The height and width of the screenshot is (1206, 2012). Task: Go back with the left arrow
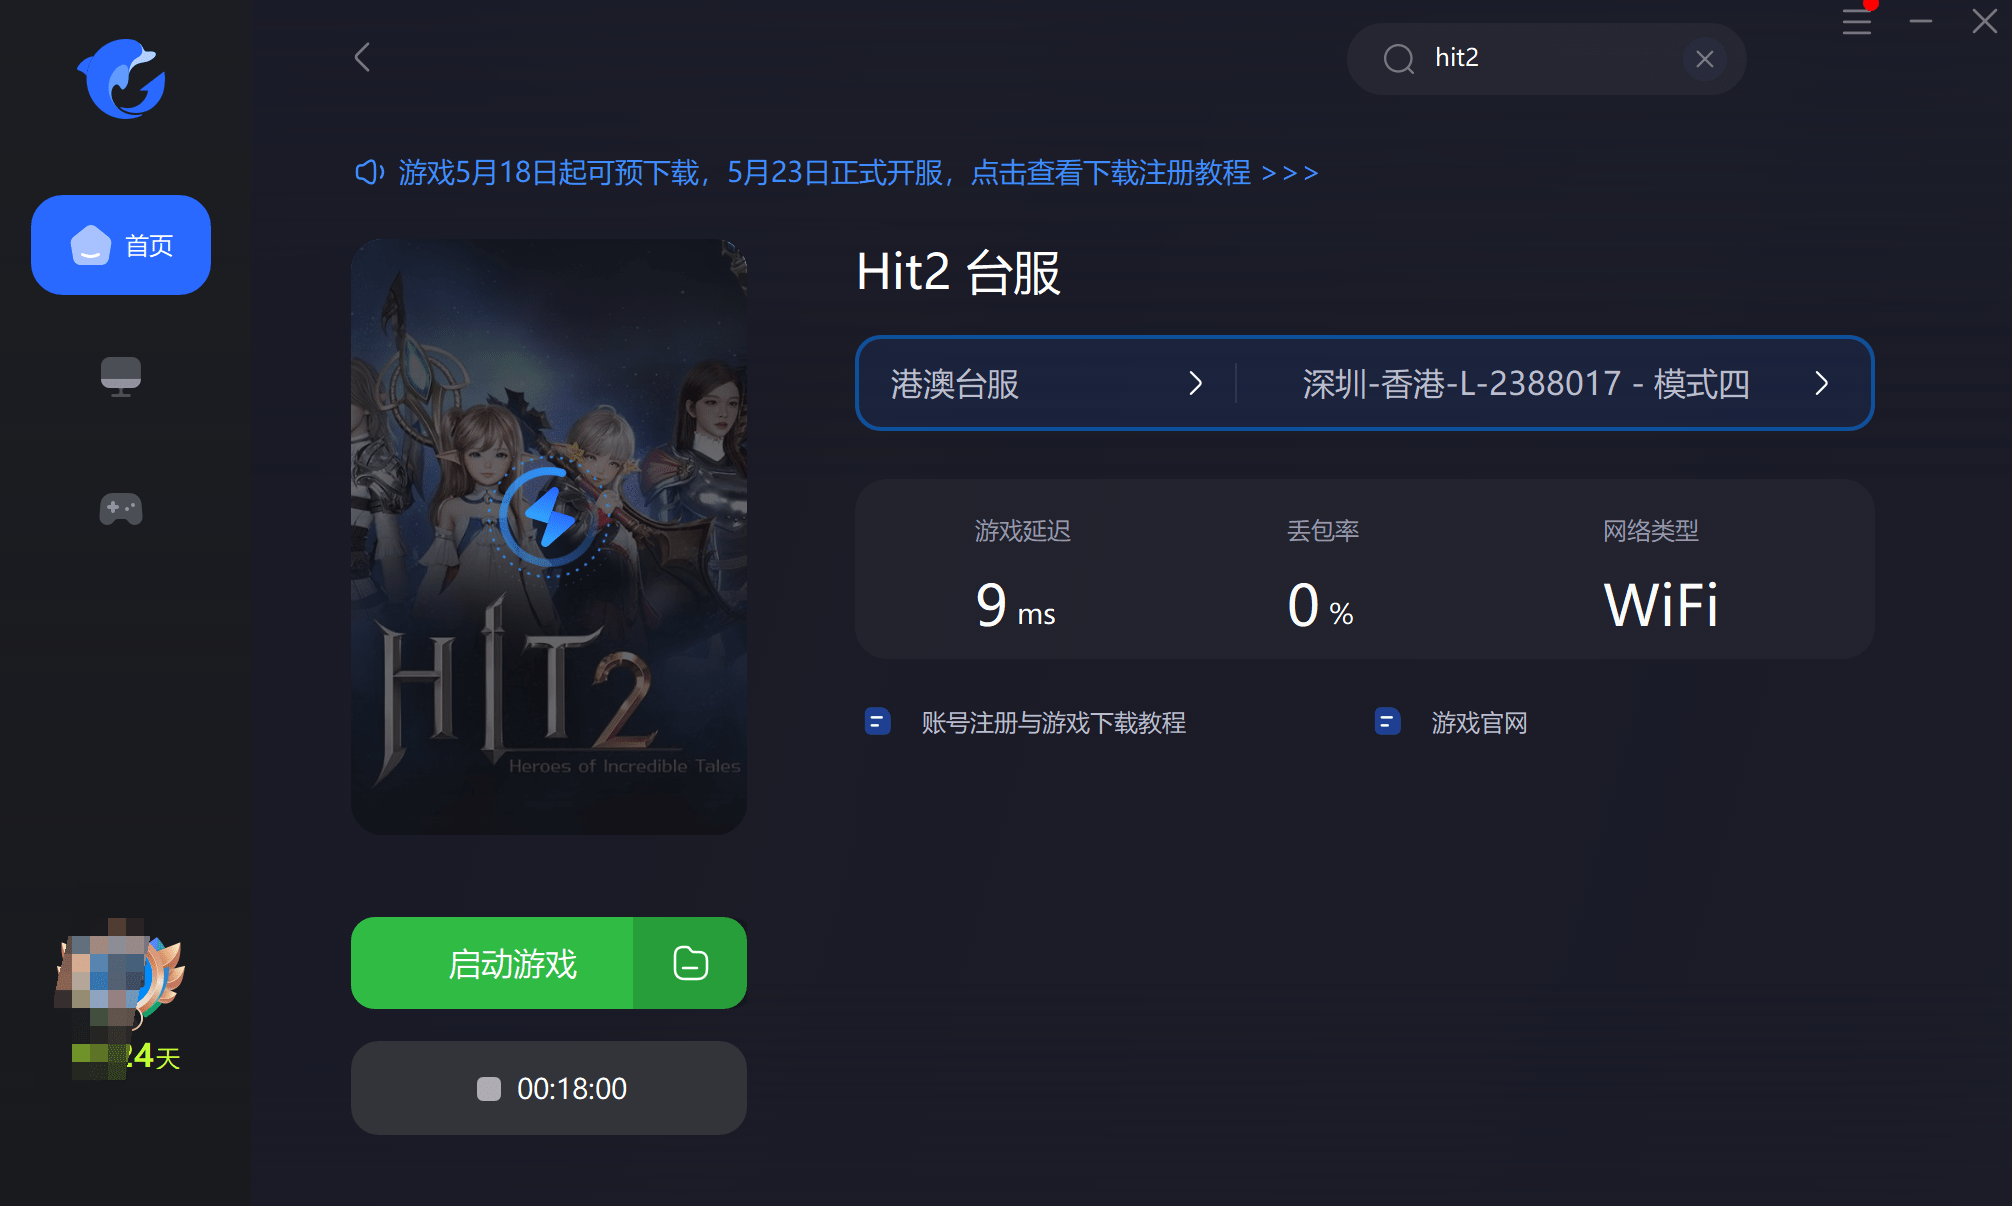click(x=362, y=57)
